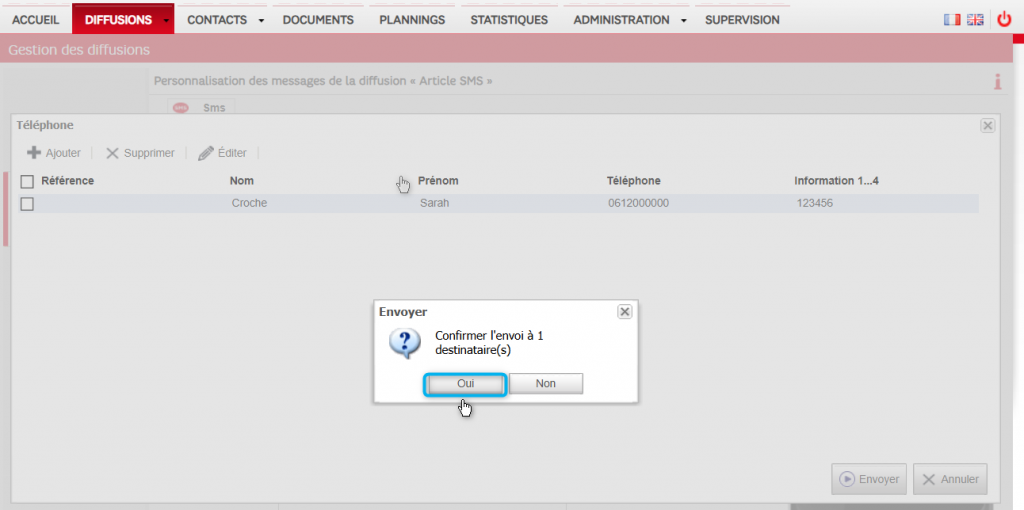This screenshot has height=510, width=1024.
Task: Close the Téléphone panel
Action: (x=987, y=125)
